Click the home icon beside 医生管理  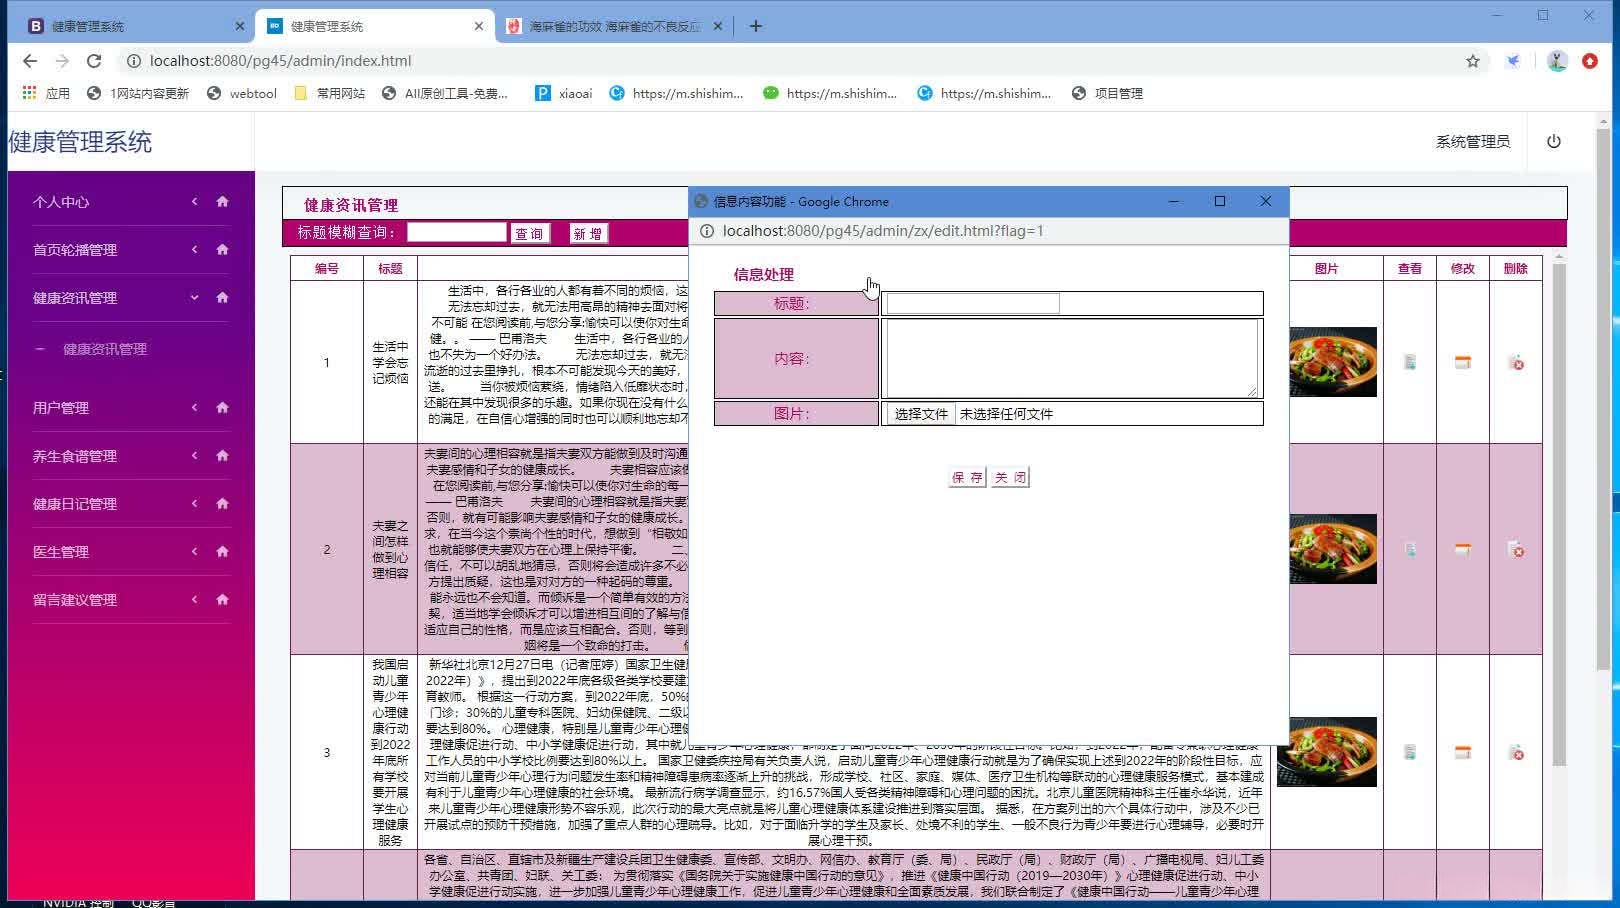pyautogui.click(x=221, y=551)
